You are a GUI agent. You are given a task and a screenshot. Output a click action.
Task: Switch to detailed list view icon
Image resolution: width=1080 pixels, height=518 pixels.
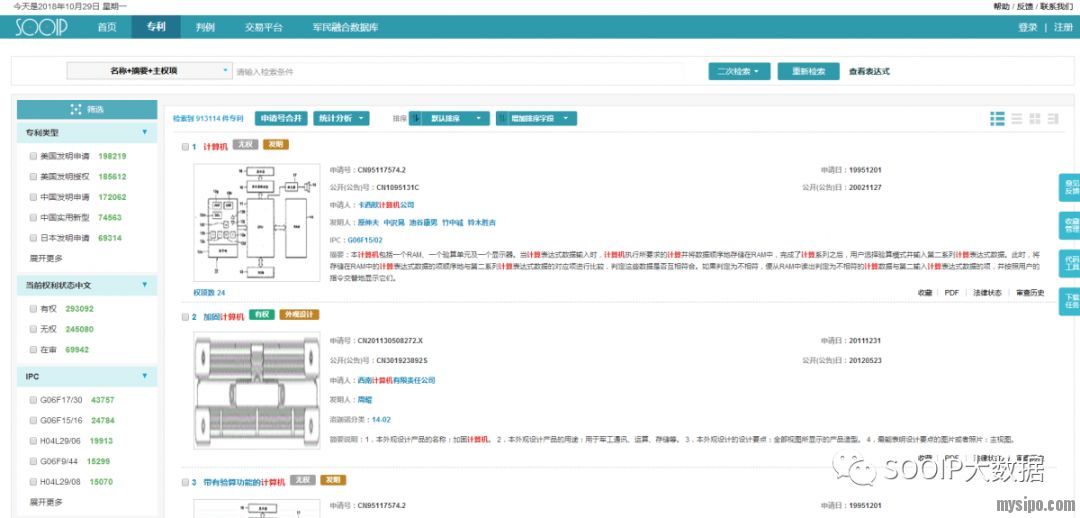pos(997,119)
